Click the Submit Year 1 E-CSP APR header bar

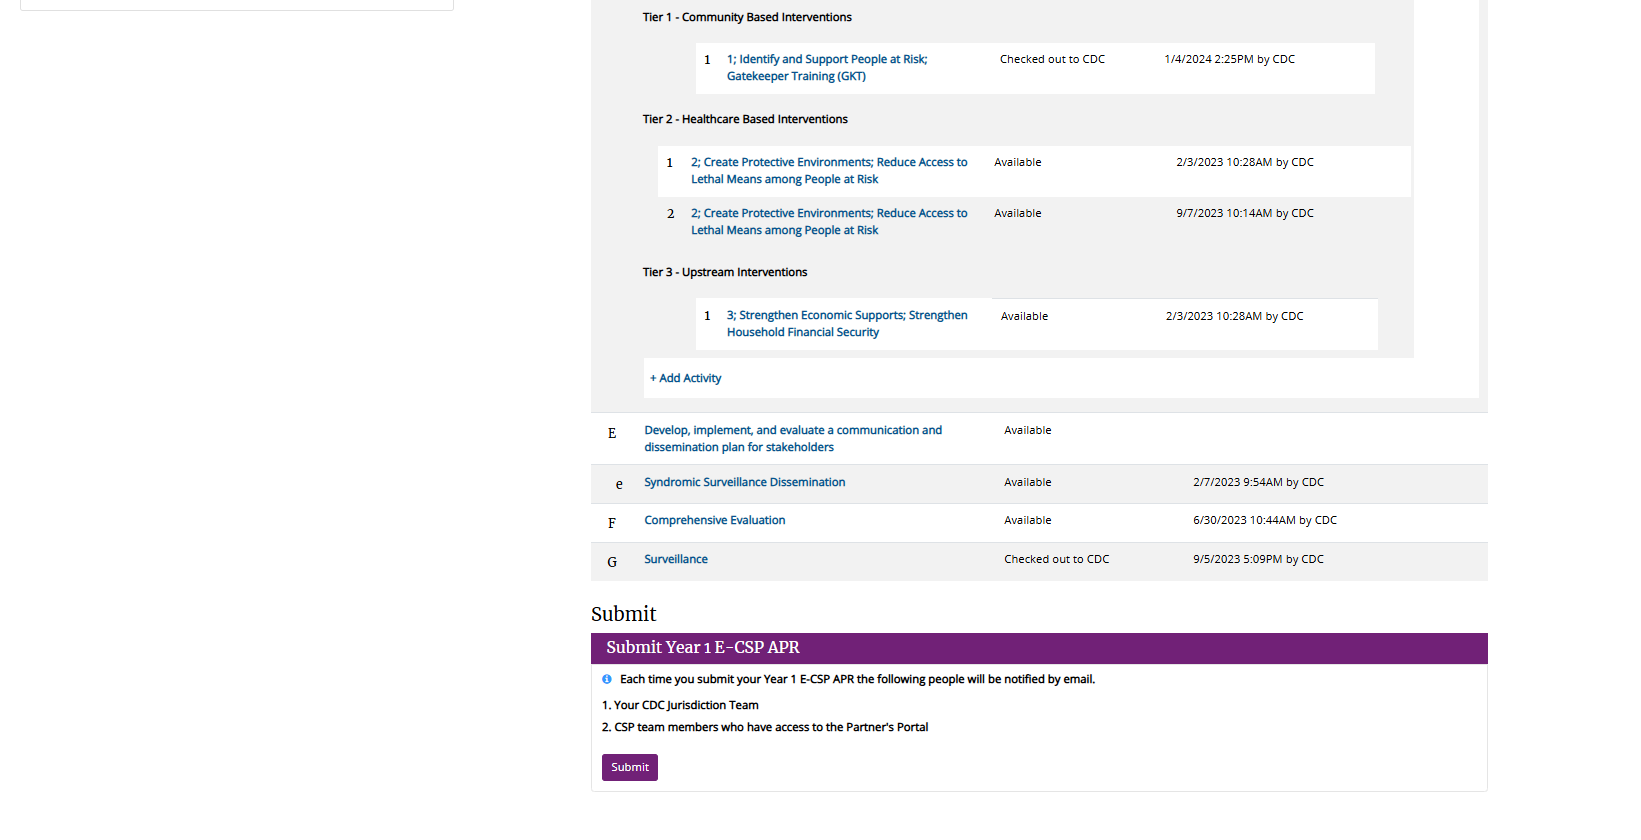click(x=1038, y=648)
